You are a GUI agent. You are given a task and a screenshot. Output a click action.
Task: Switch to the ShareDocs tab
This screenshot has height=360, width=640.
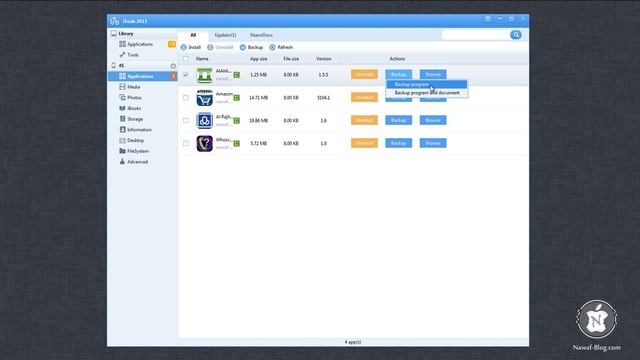[261, 35]
